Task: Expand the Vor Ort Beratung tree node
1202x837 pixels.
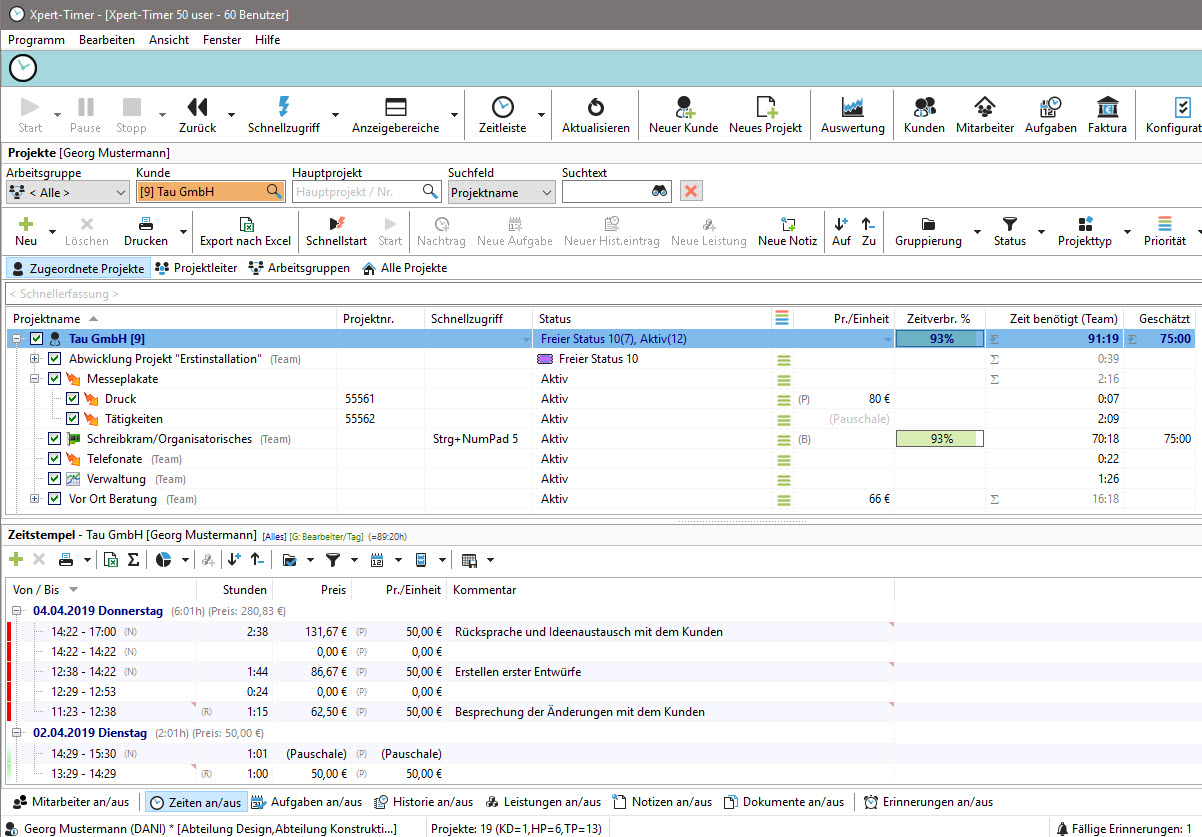Action: (x=34, y=499)
